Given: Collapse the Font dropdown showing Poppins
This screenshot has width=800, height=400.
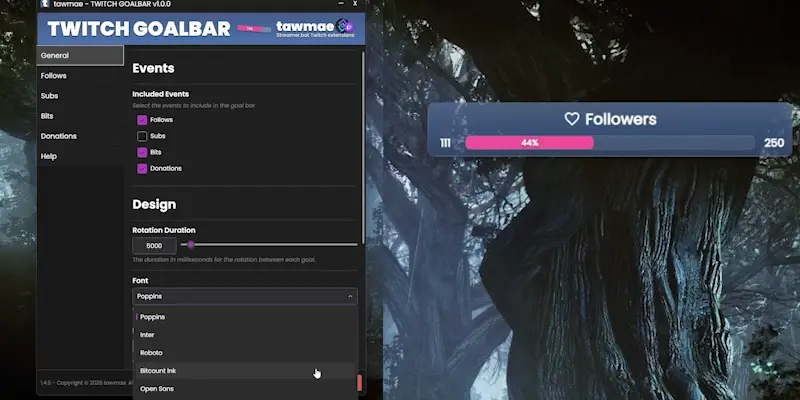Looking at the screenshot, I should 245,296.
